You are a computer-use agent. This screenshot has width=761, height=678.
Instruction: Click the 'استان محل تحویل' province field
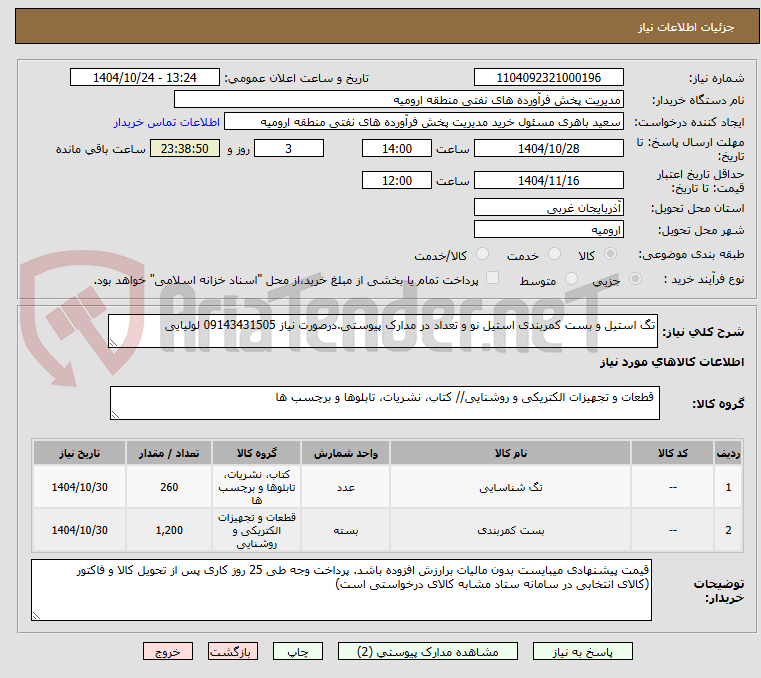click(548, 208)
